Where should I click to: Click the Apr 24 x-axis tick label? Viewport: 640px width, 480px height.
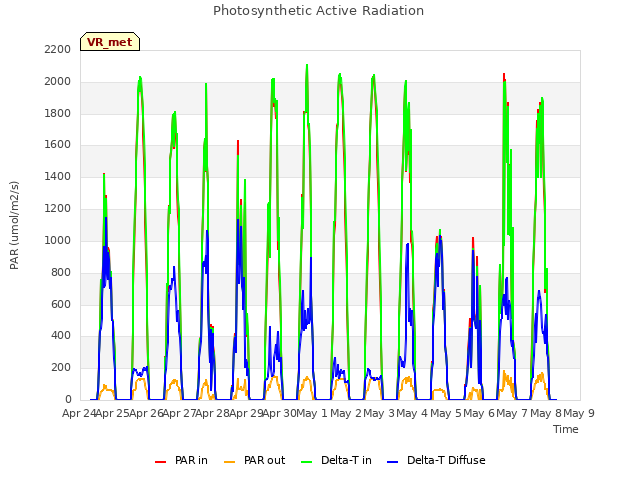[79, 413]
